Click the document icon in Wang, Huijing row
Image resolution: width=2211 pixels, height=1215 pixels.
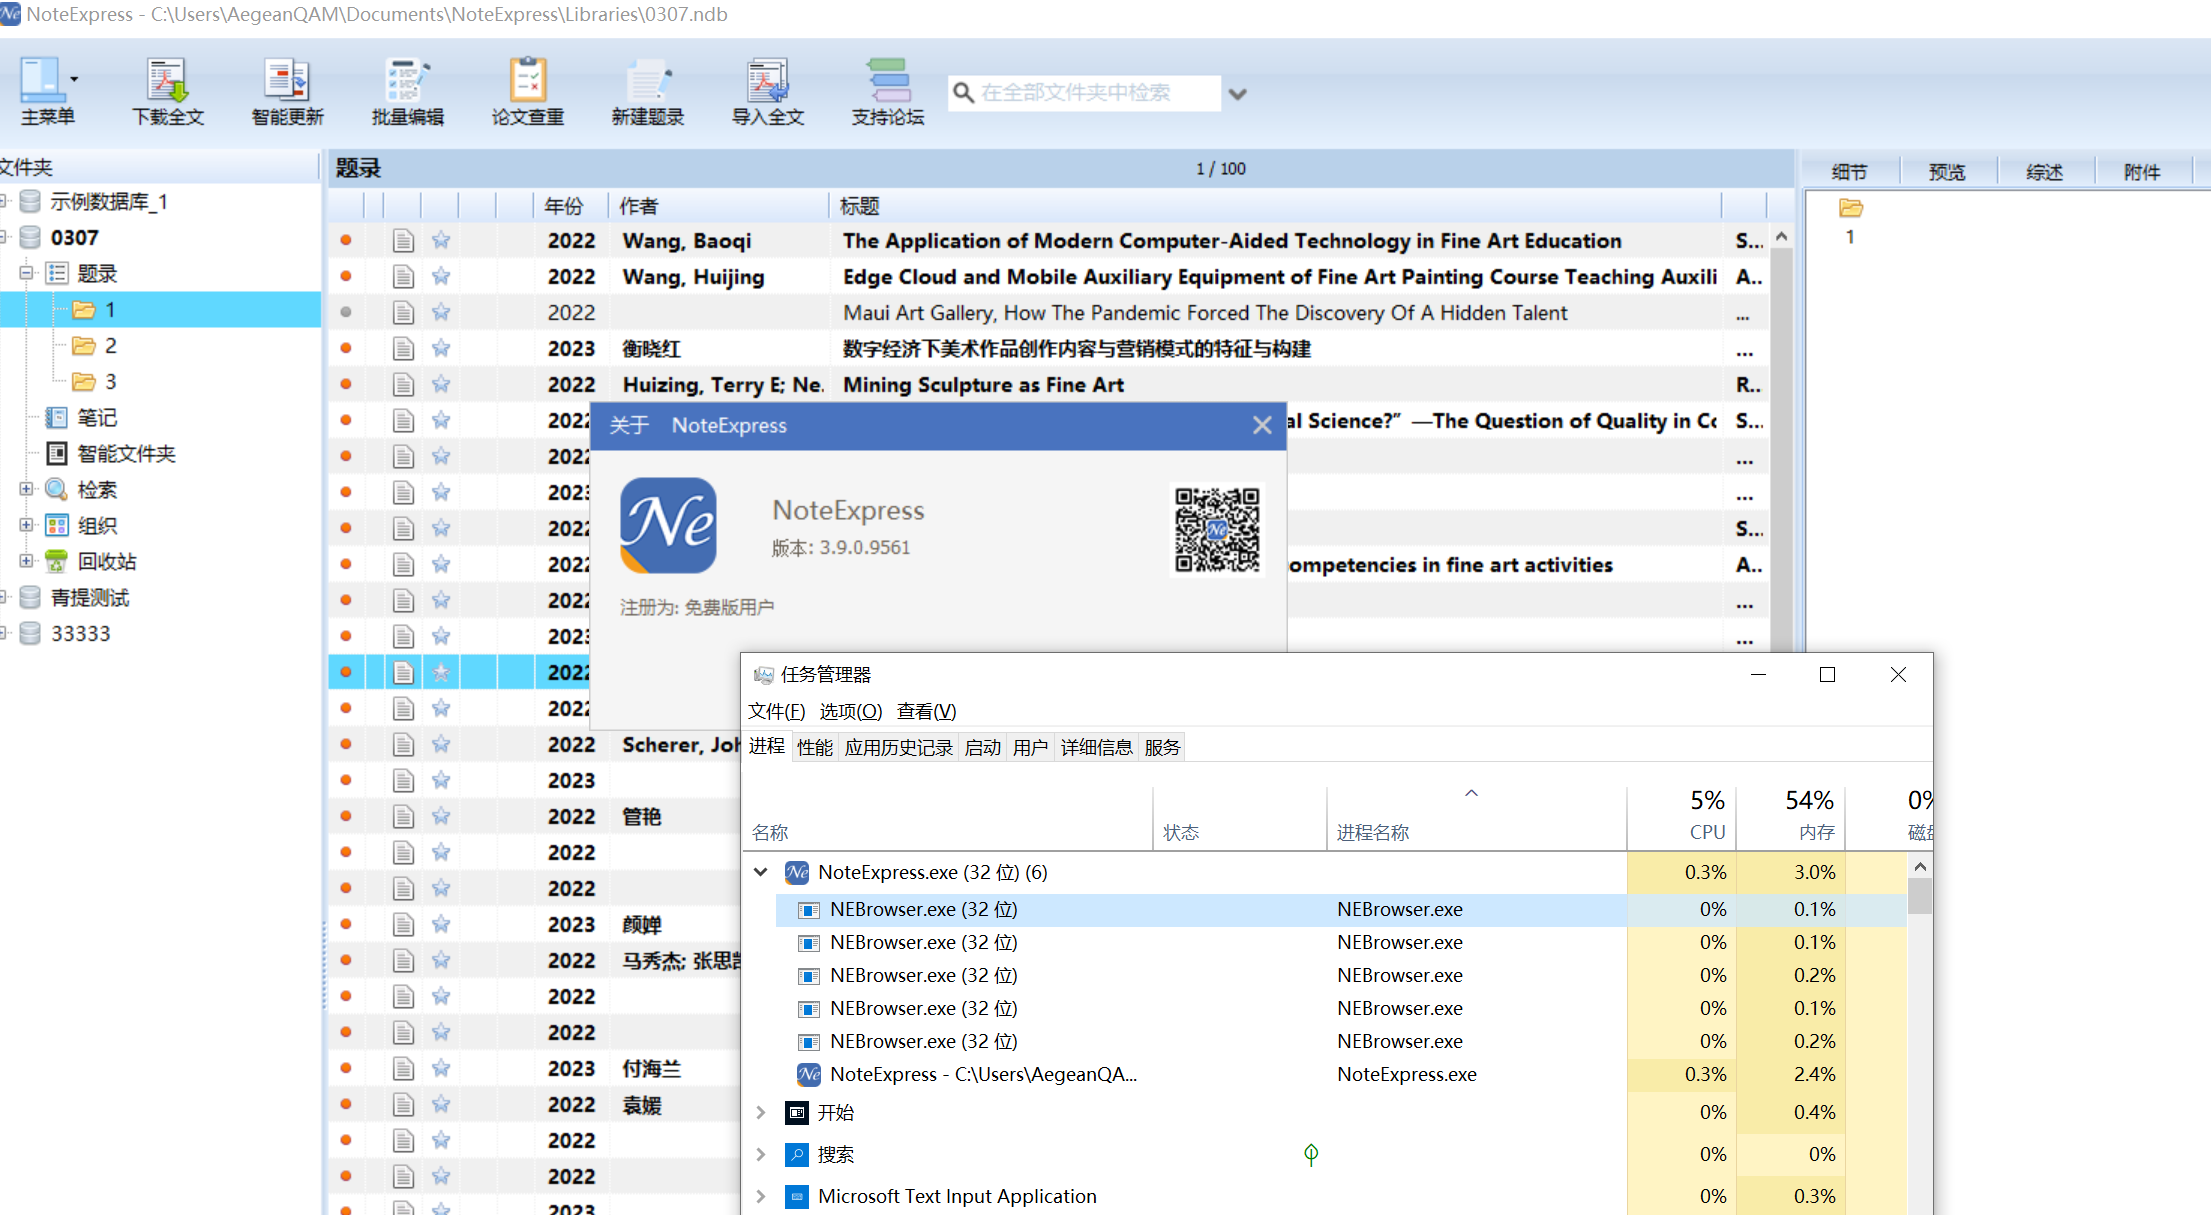coord(403,277)
